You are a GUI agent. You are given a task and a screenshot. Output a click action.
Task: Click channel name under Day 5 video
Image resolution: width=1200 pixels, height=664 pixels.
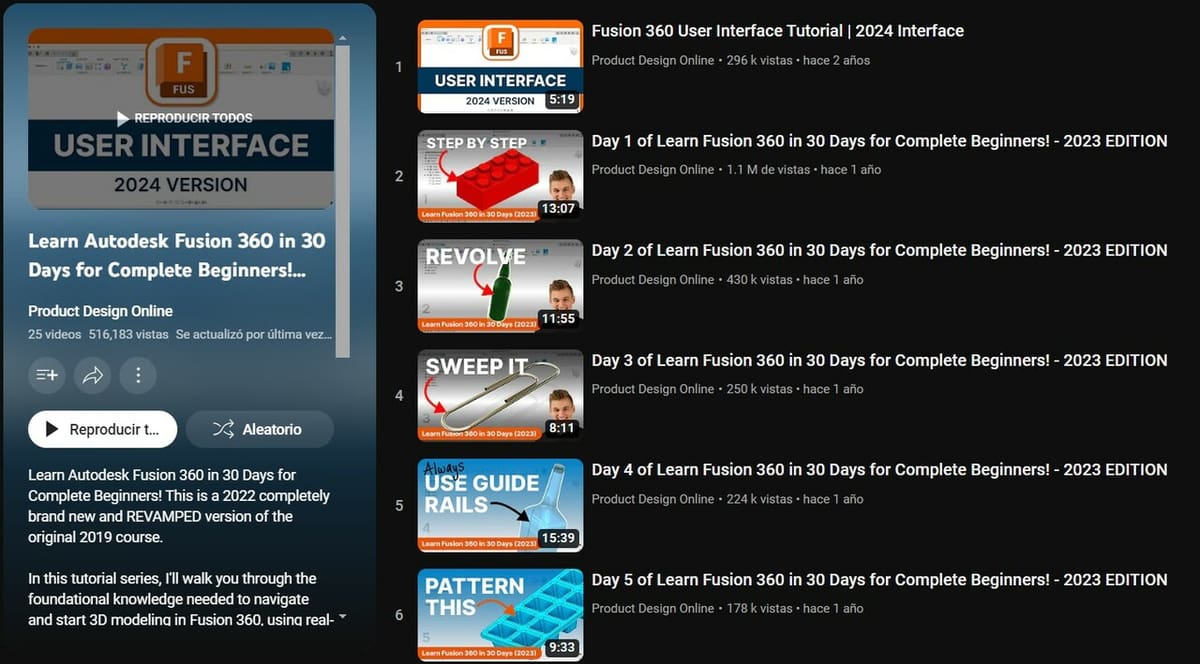click(653, 608)
